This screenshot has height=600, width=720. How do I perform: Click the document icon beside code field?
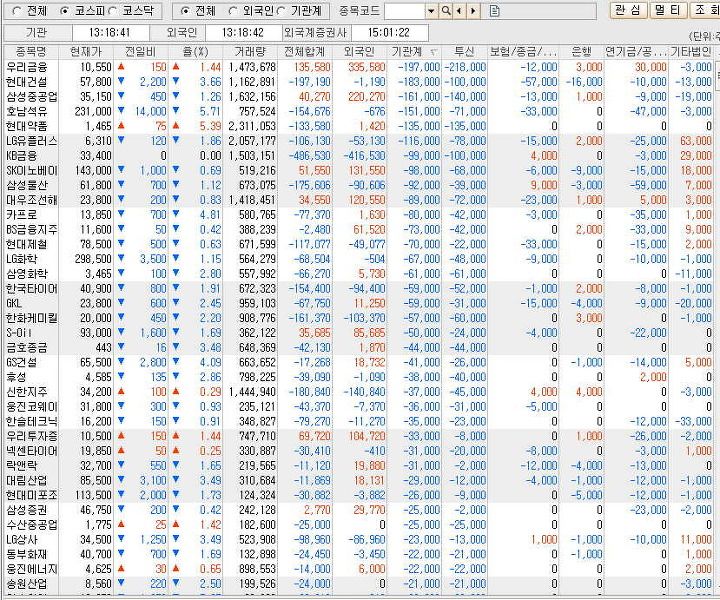[x=495, y=11]
